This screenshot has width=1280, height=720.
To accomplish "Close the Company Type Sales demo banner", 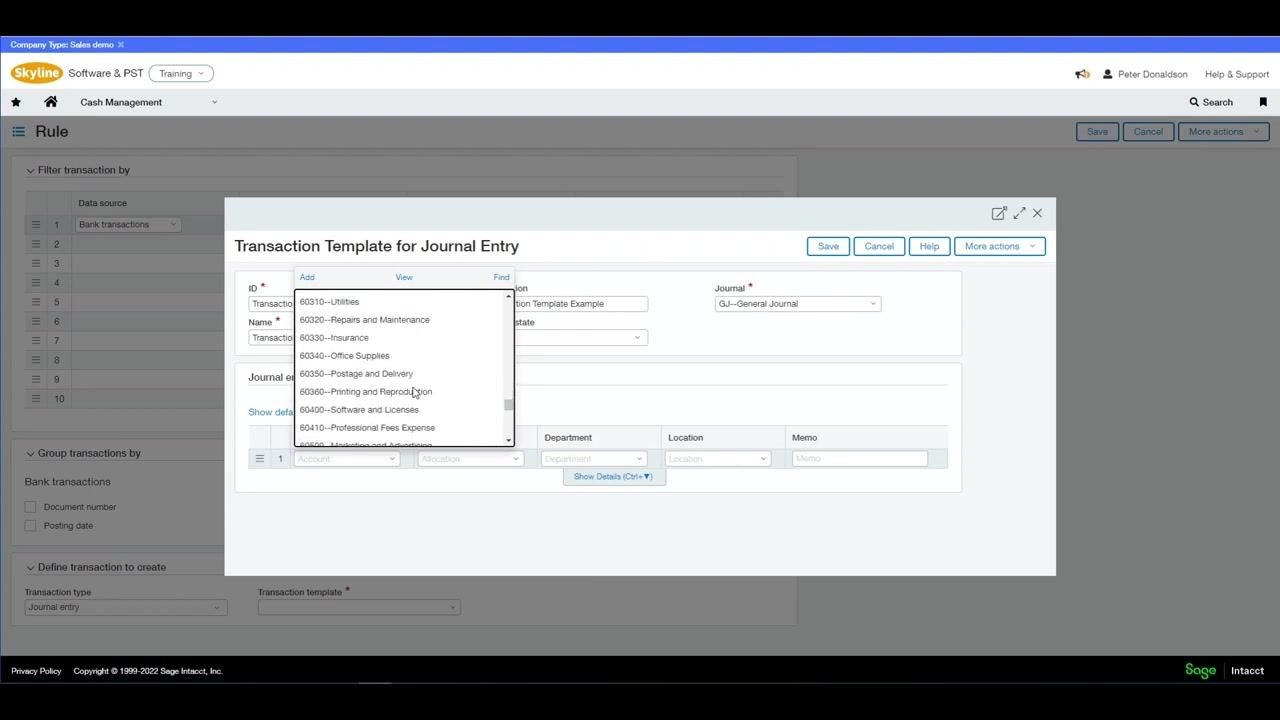I will tap(121, 45).
